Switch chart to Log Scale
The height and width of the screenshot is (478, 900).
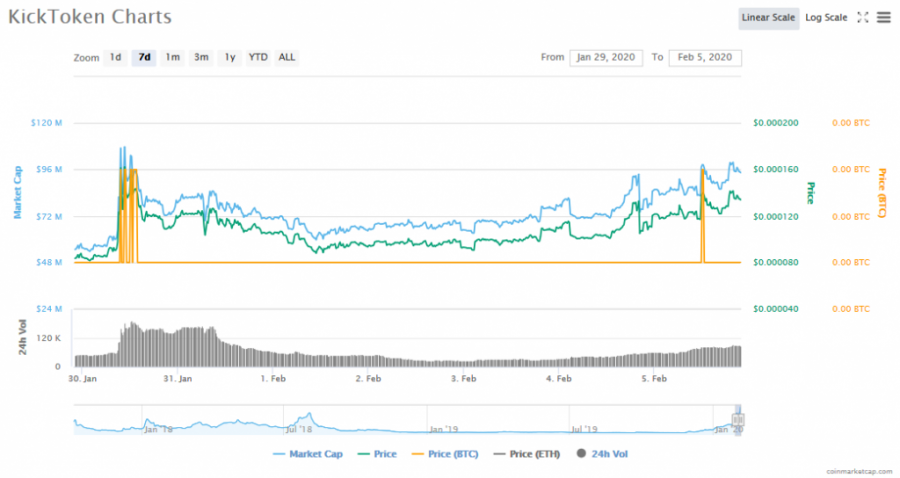click(x=826, y=18)
